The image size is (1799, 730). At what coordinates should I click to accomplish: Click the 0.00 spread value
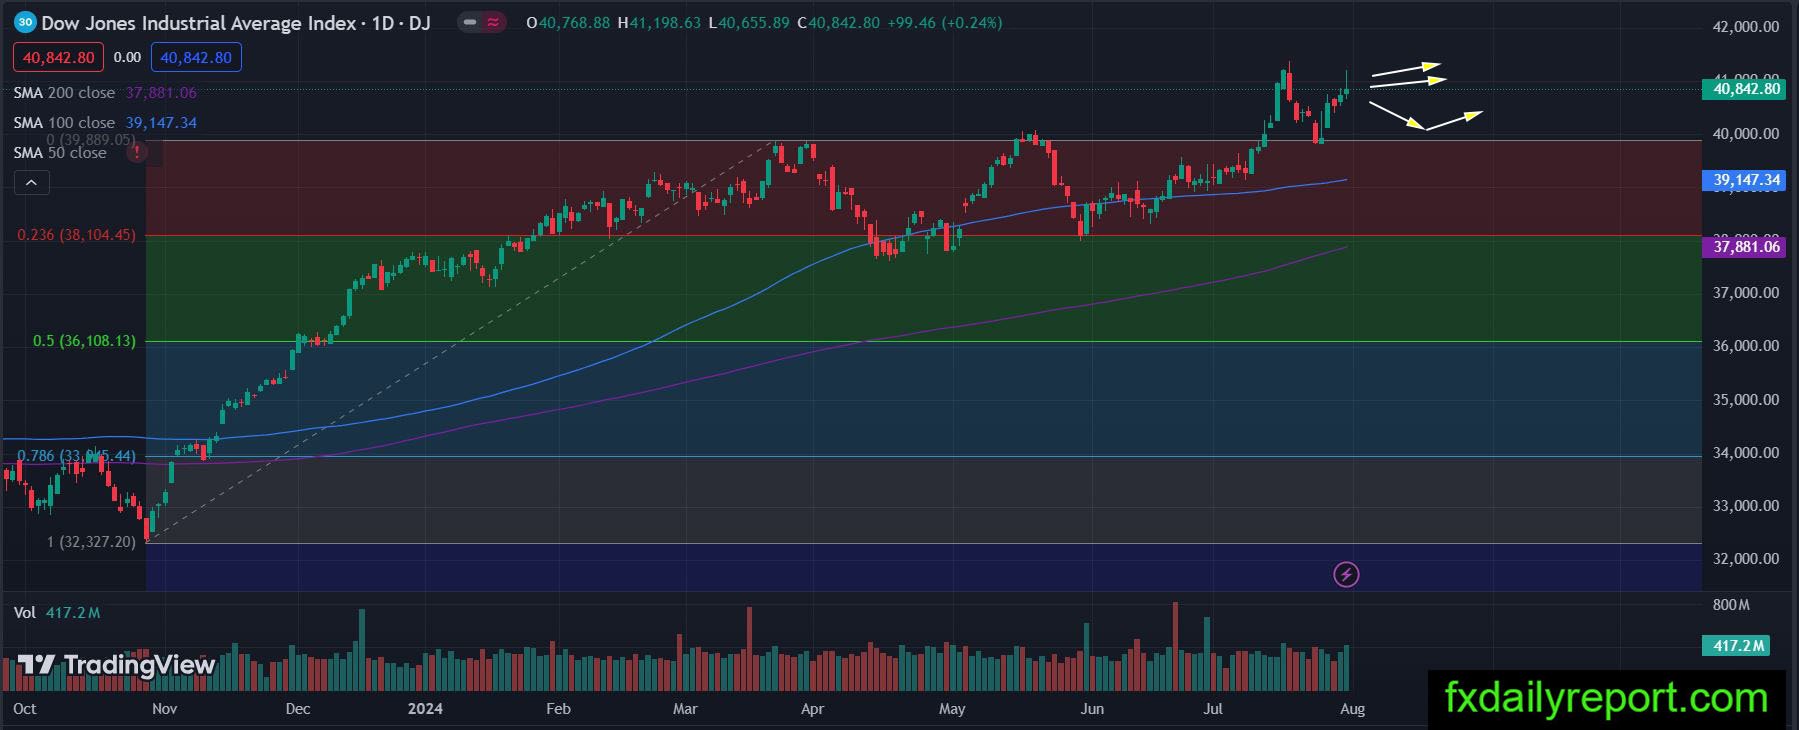[127, 58]
